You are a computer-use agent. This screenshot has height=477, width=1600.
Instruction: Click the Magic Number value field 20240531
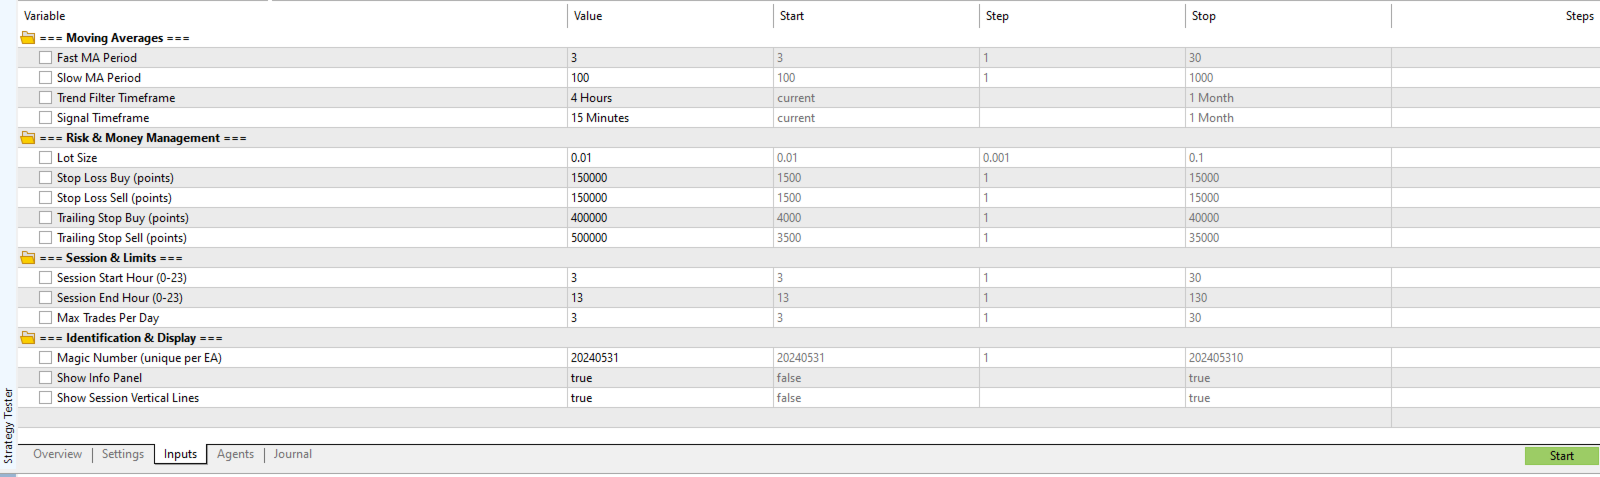tap(670, 358)
